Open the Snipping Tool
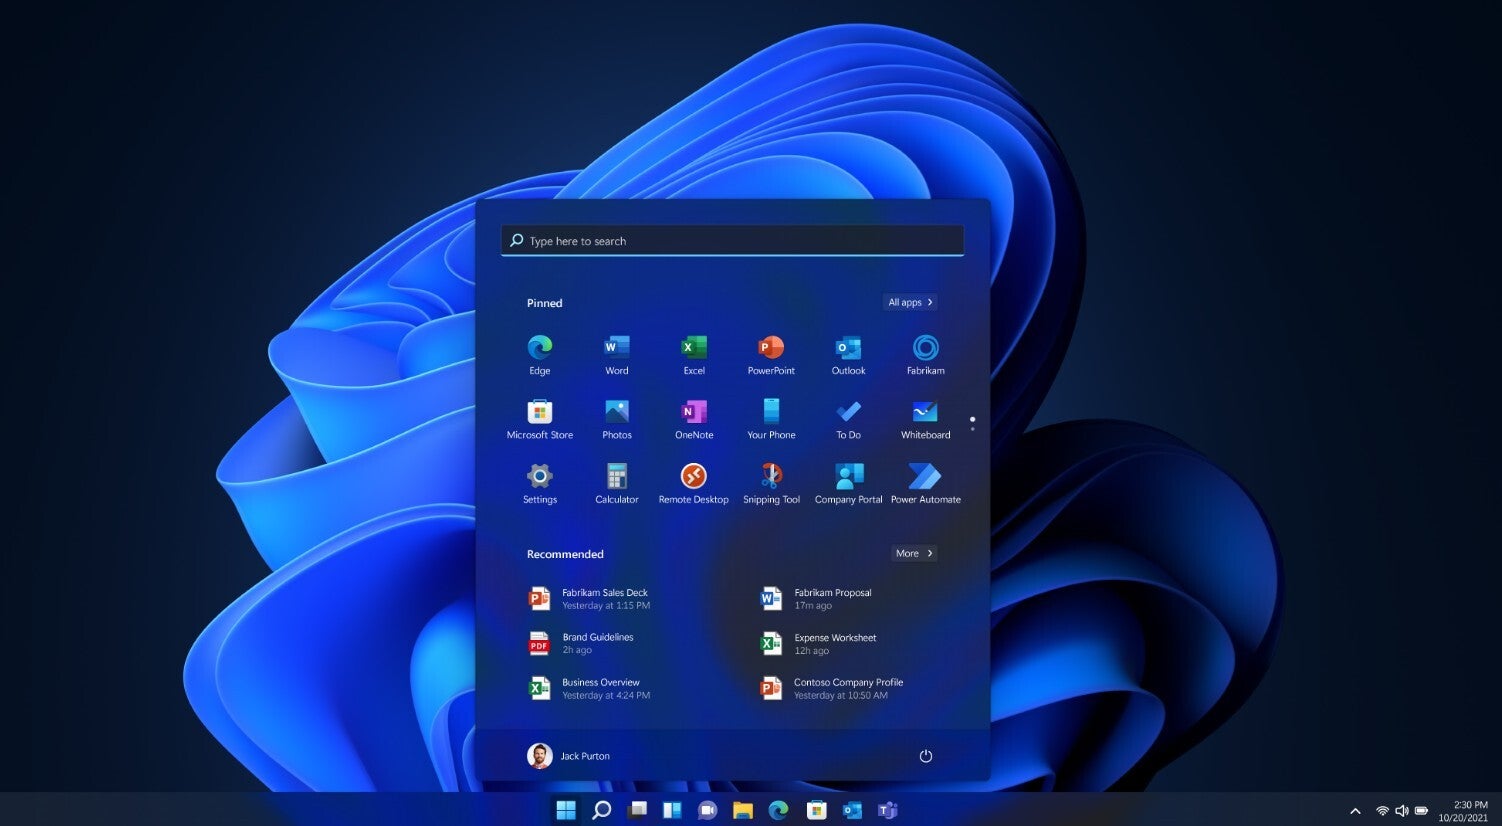Image resolution: width=1502 pixels, height=826 pixels. coord(770,477)
